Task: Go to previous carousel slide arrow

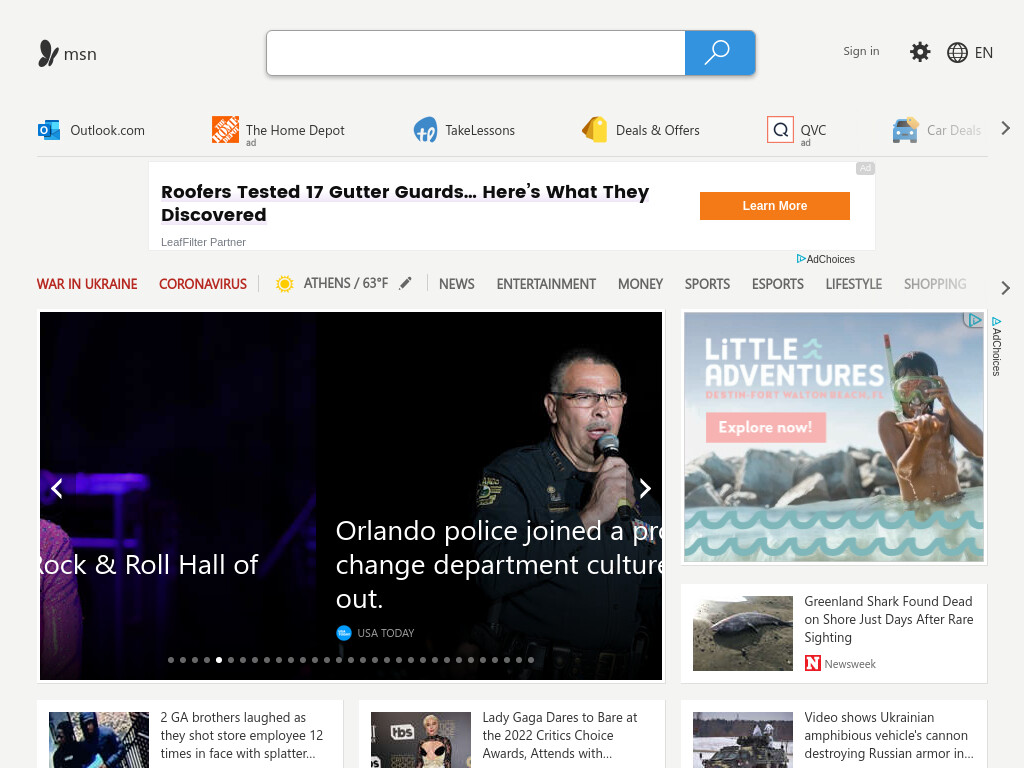Action: click(57, 488)
